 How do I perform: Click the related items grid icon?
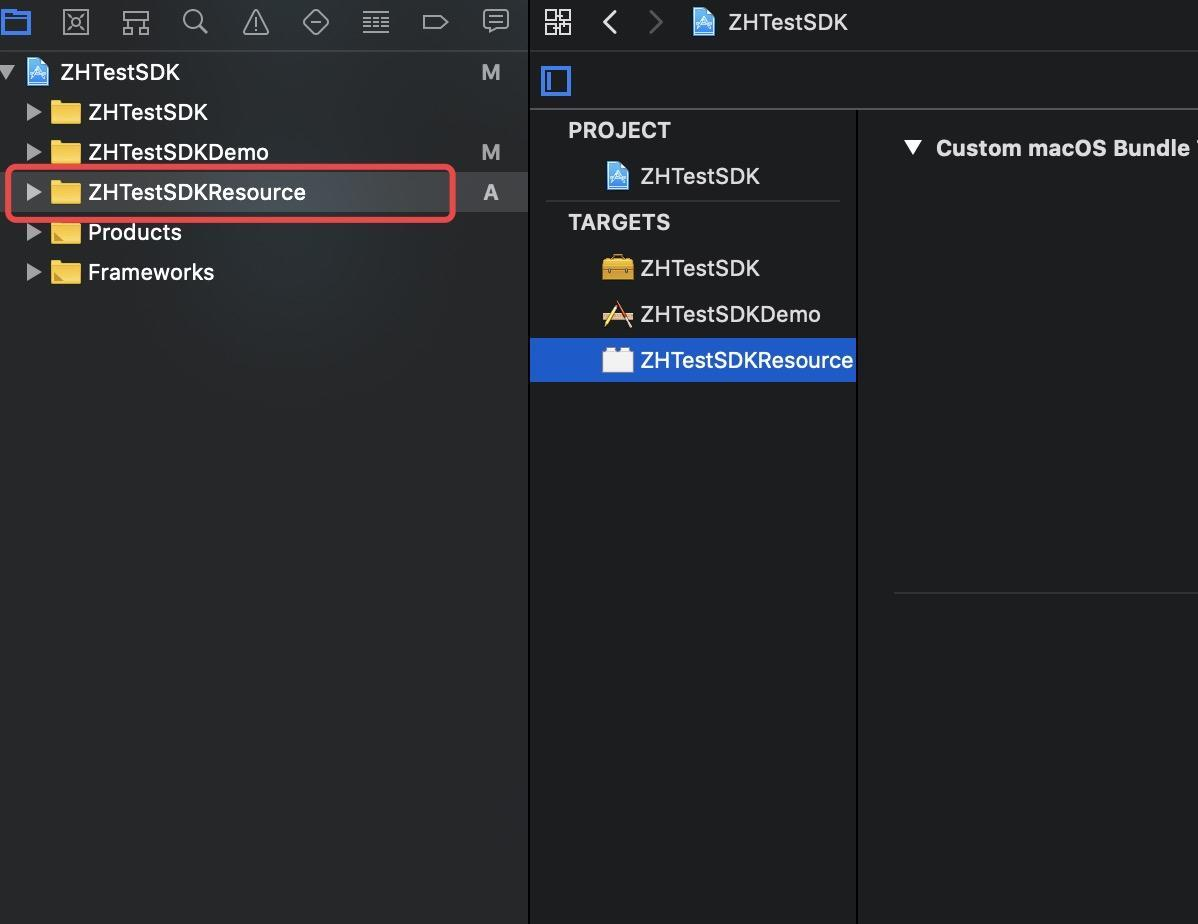coord(558,22)
